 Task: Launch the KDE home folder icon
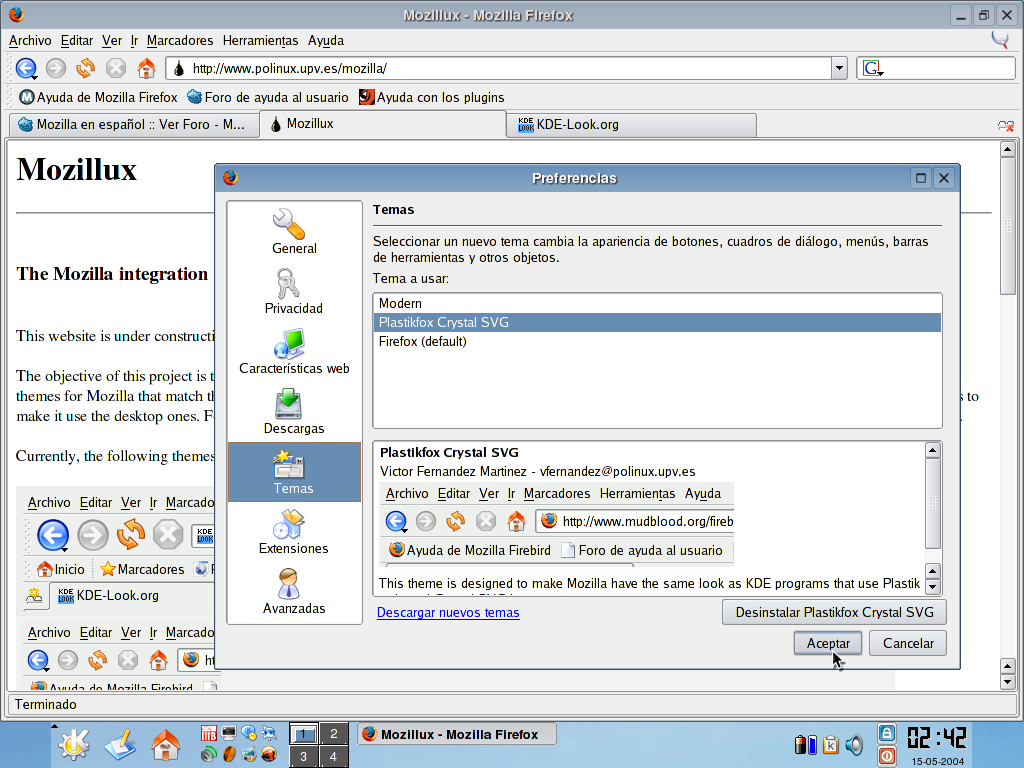[x=165, y=744]
